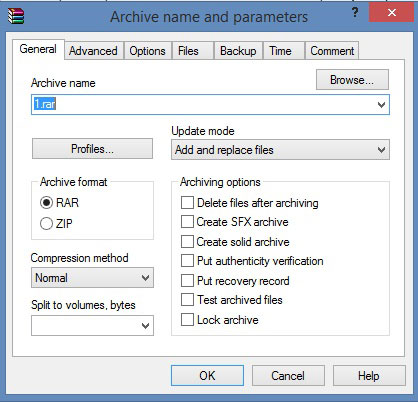This screenshot has height=402, width=418.
Task: Click the Compression method label
Action: (x=79, y=258)
